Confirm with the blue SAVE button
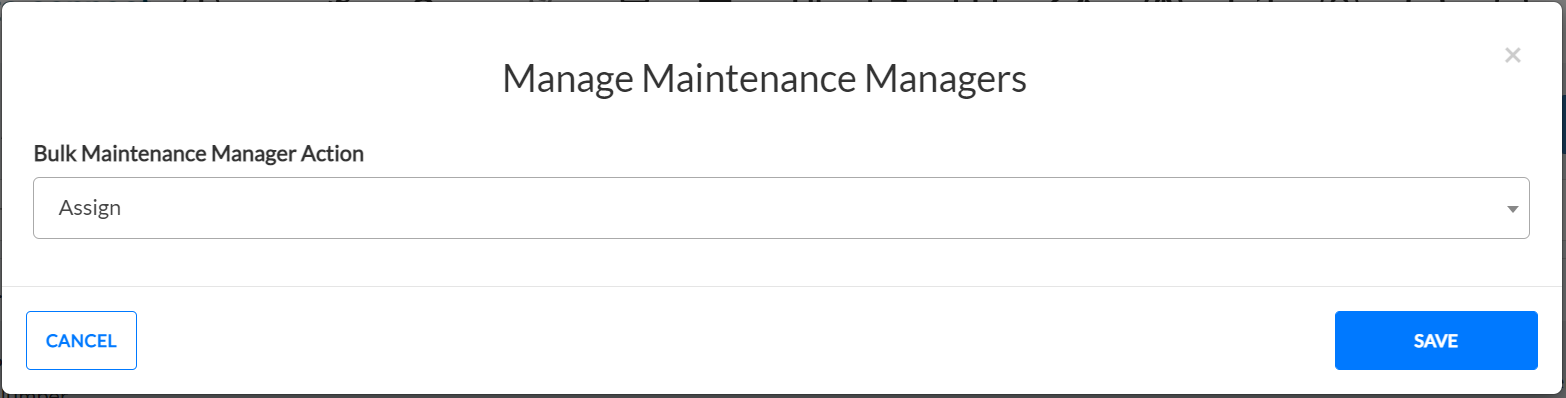Viewport: 1566px width, 398px height. click(x=1436, y=341)
